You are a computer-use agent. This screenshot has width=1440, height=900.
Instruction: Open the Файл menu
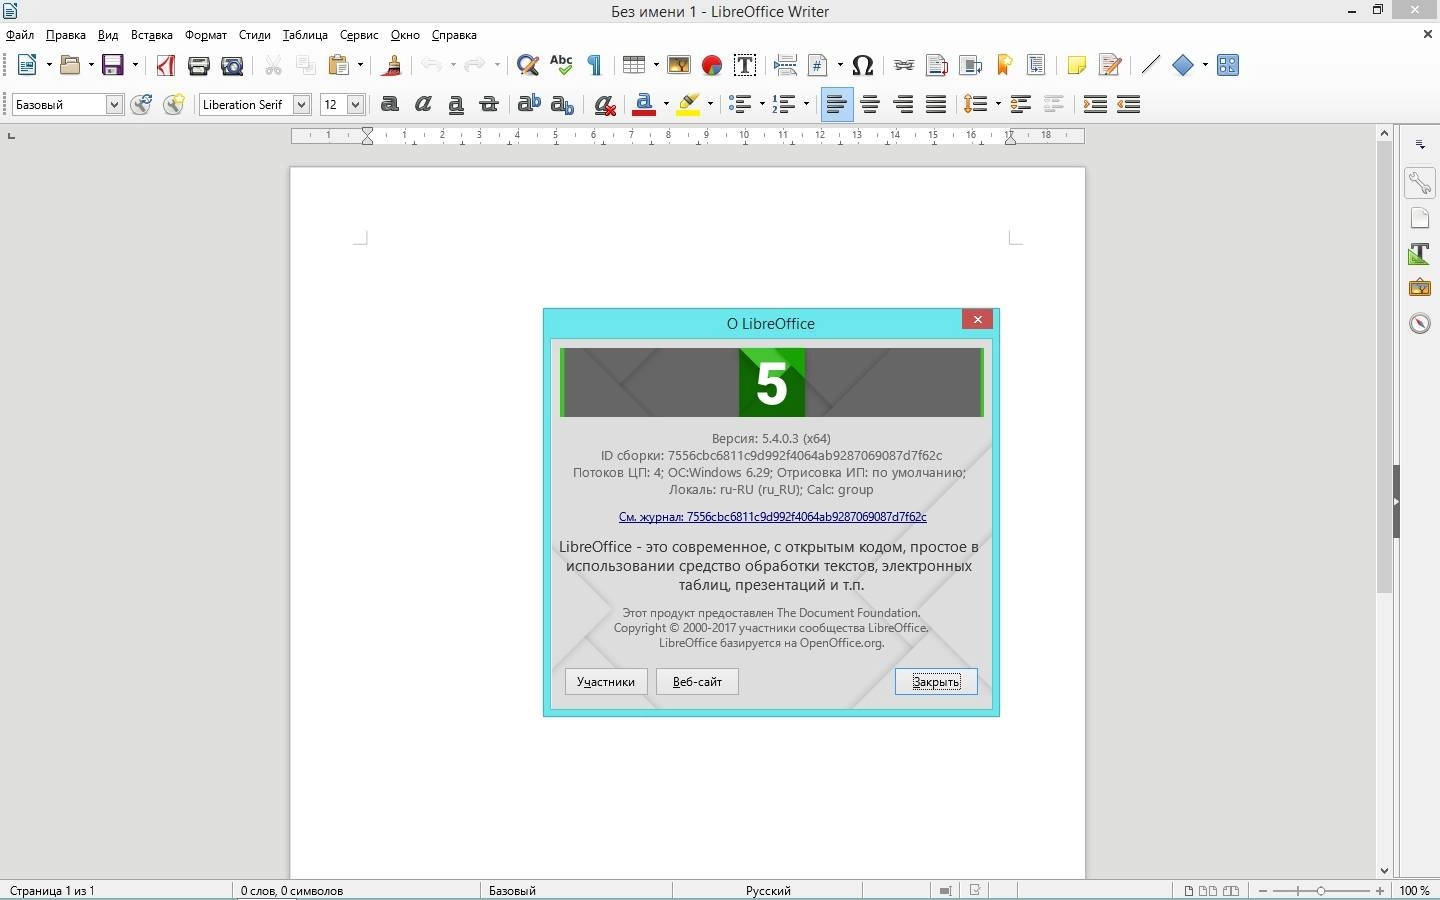point(20,35)
